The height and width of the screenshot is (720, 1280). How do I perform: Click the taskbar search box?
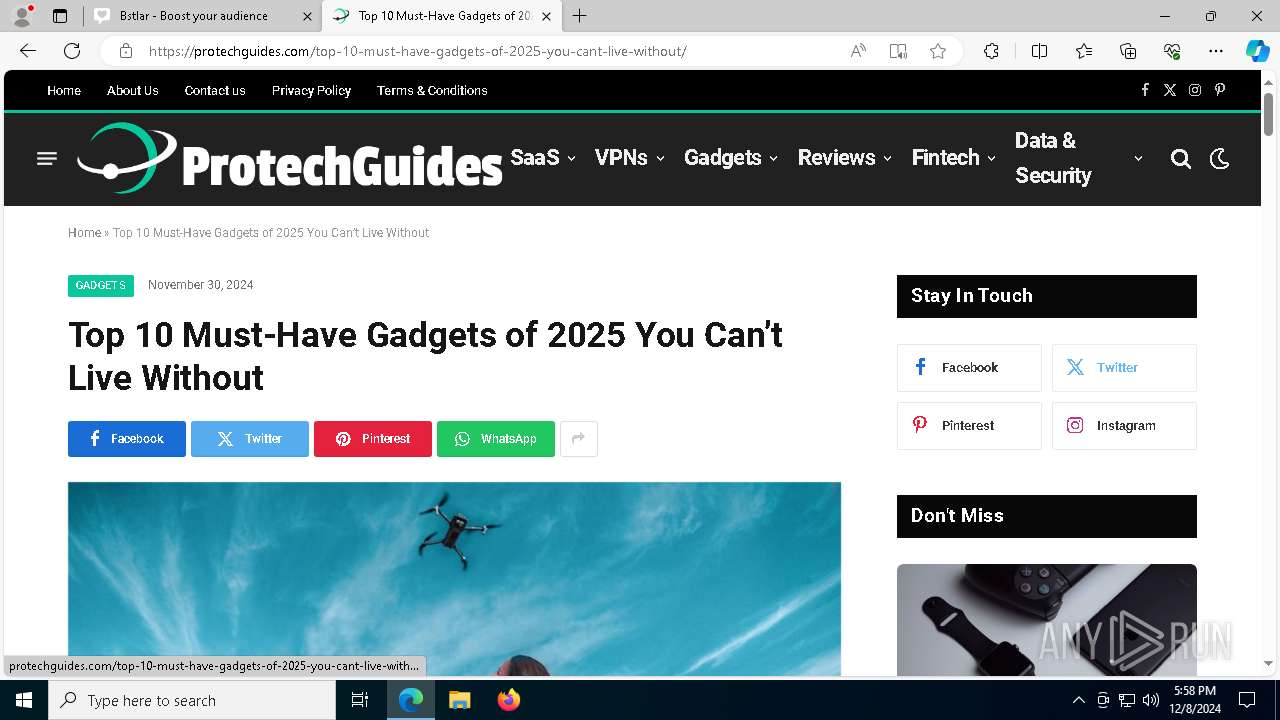[x=192, y=700]
